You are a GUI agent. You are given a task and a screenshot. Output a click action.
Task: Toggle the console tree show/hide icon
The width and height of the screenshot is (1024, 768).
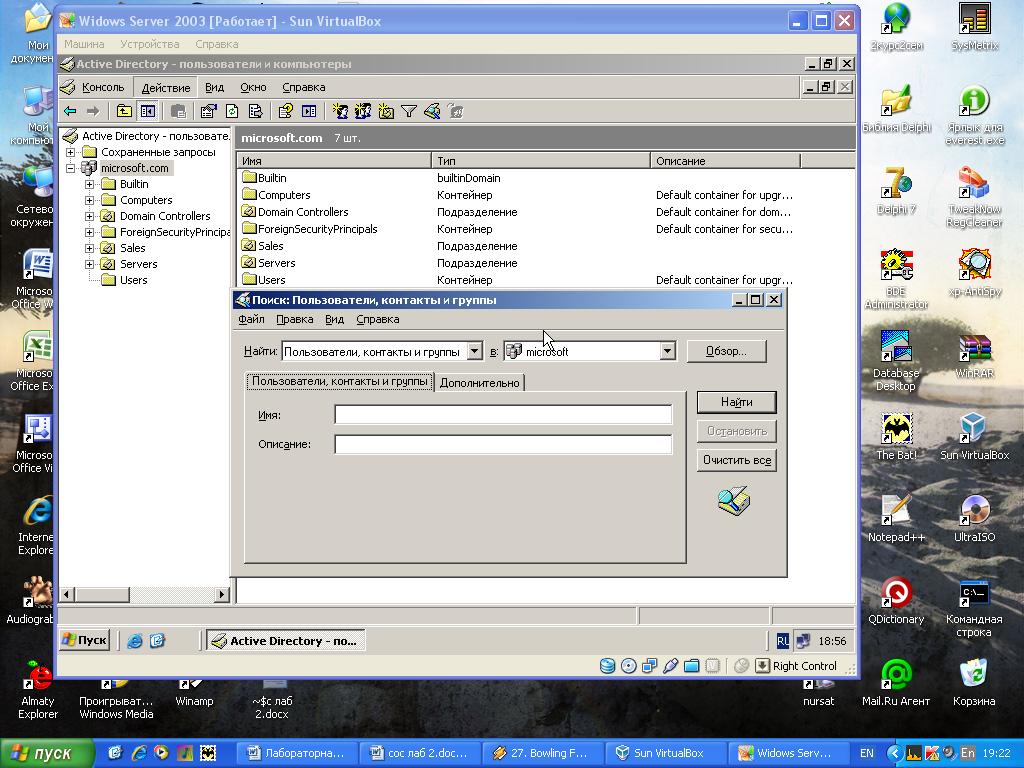pos(148,112)
